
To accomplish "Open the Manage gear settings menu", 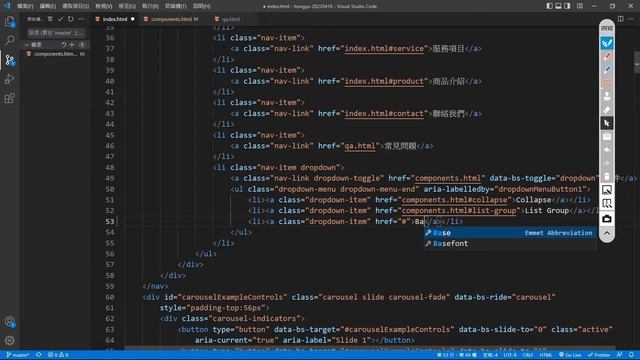I will click(9, 340).
